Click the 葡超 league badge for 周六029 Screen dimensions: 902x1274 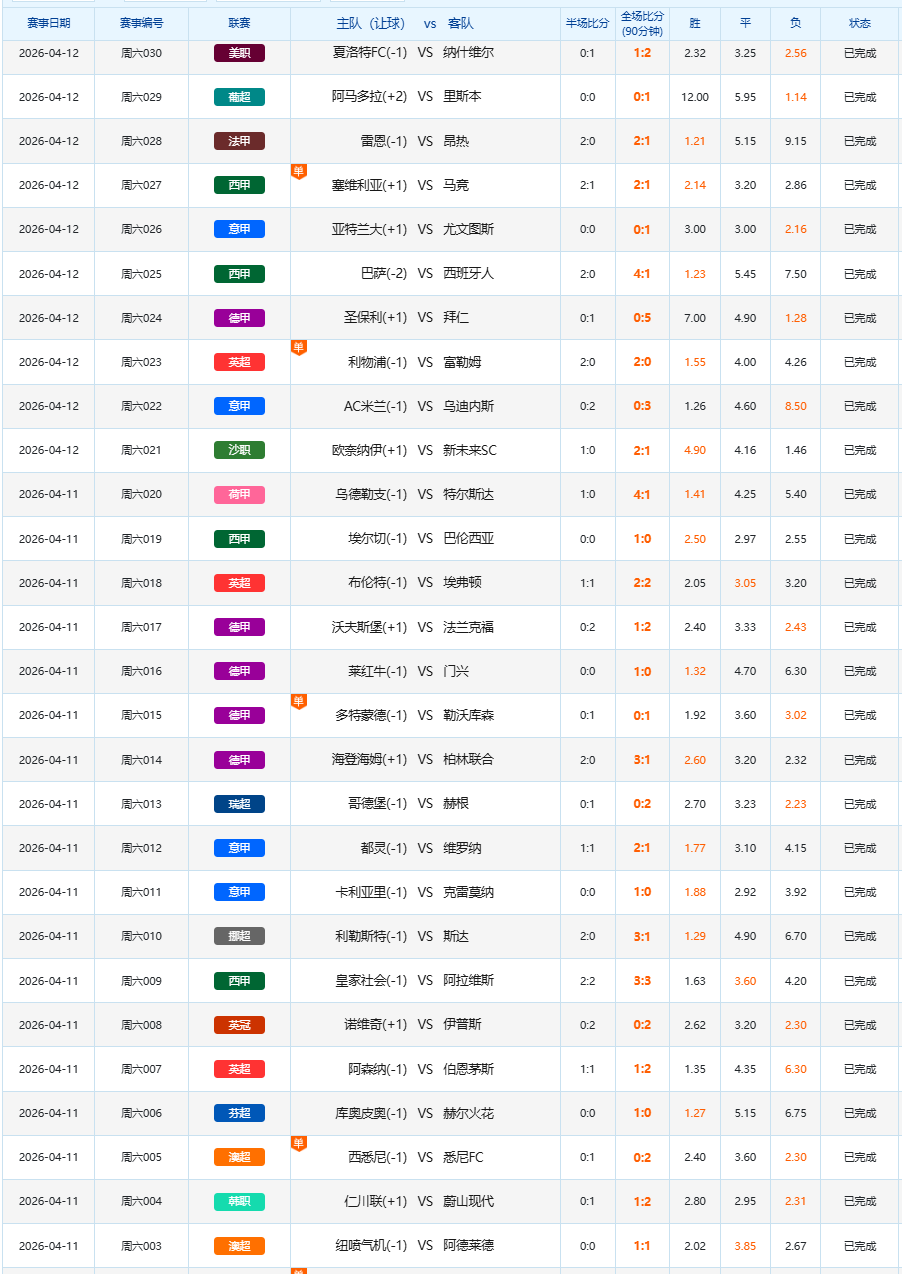point(239,97)
